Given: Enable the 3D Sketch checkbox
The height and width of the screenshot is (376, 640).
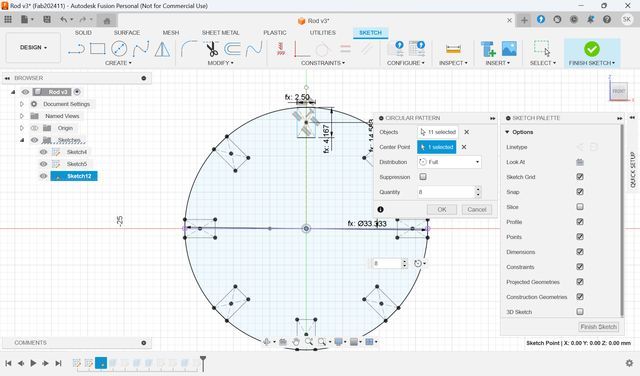Looking at the screenshot, I should (580, 312).
